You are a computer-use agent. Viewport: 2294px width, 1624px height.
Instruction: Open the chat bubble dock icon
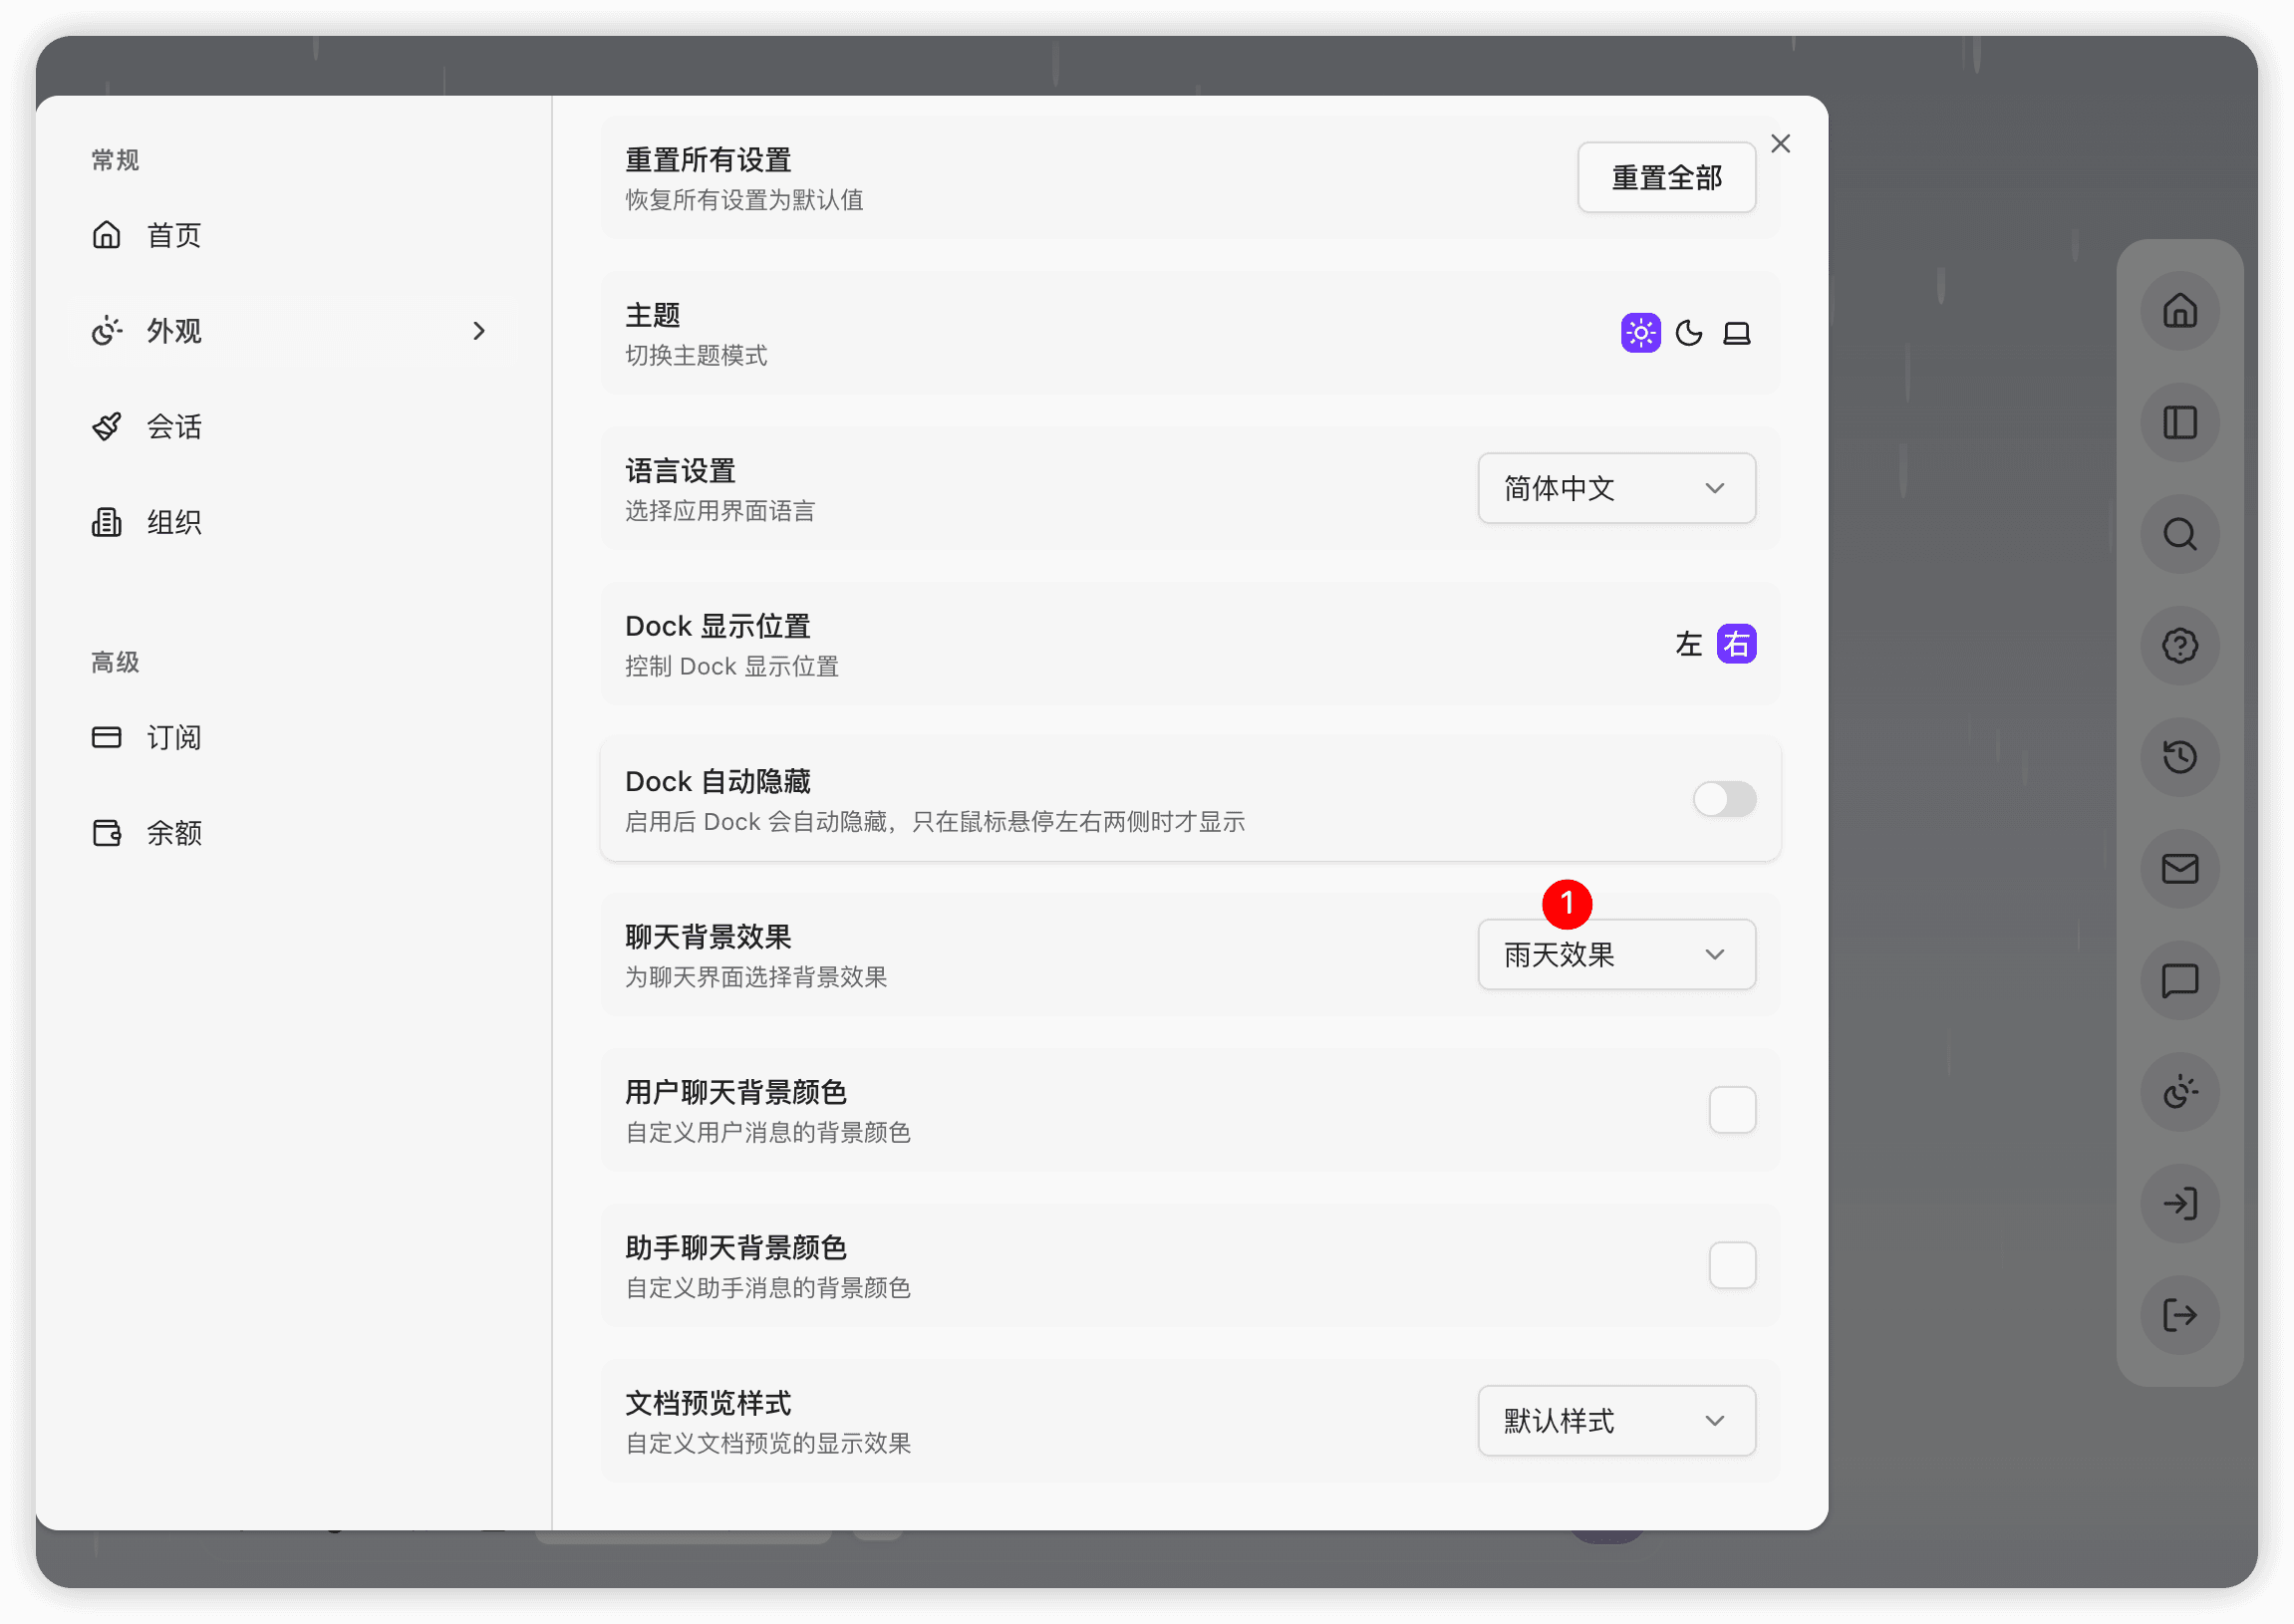click(x=2180, y=981)
